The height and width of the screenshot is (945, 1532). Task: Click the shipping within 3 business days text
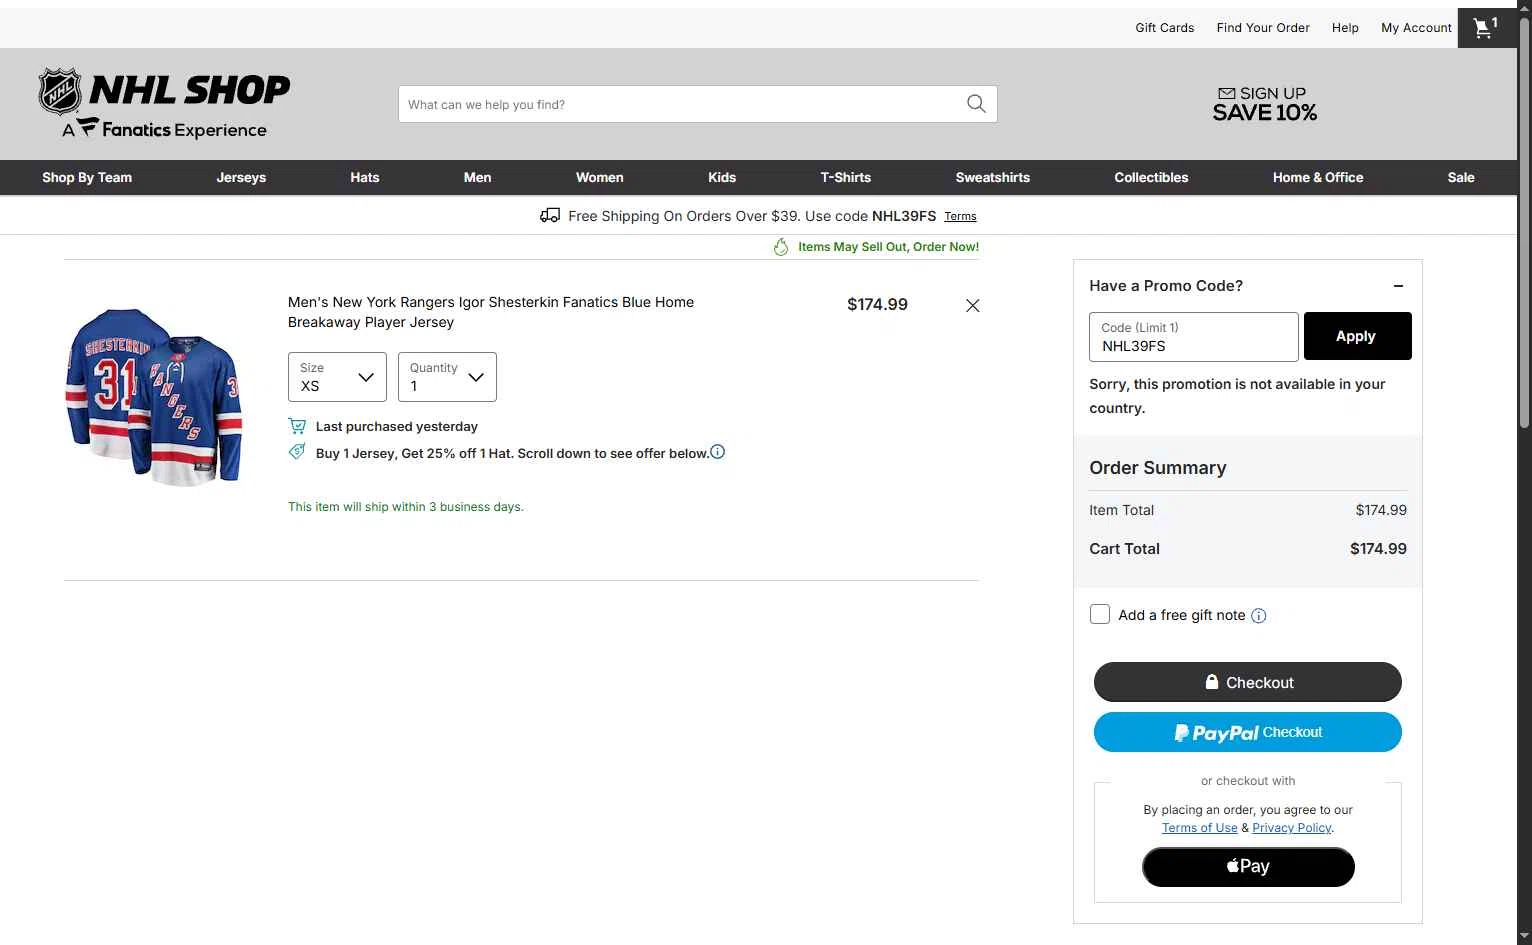click(406, 507)
